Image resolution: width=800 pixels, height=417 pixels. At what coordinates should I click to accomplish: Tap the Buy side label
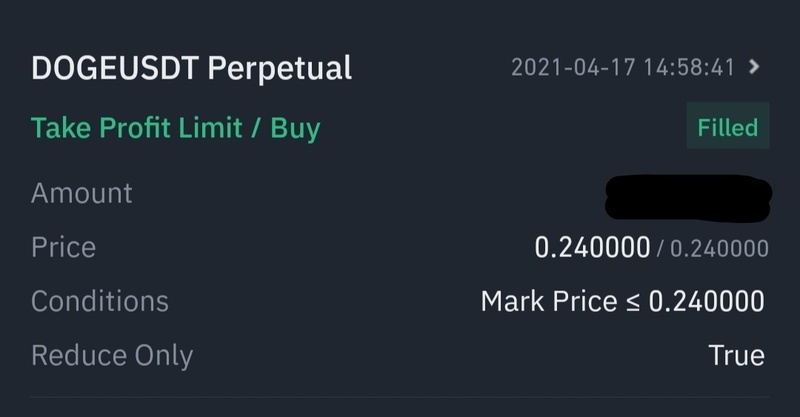coord(295,128)
